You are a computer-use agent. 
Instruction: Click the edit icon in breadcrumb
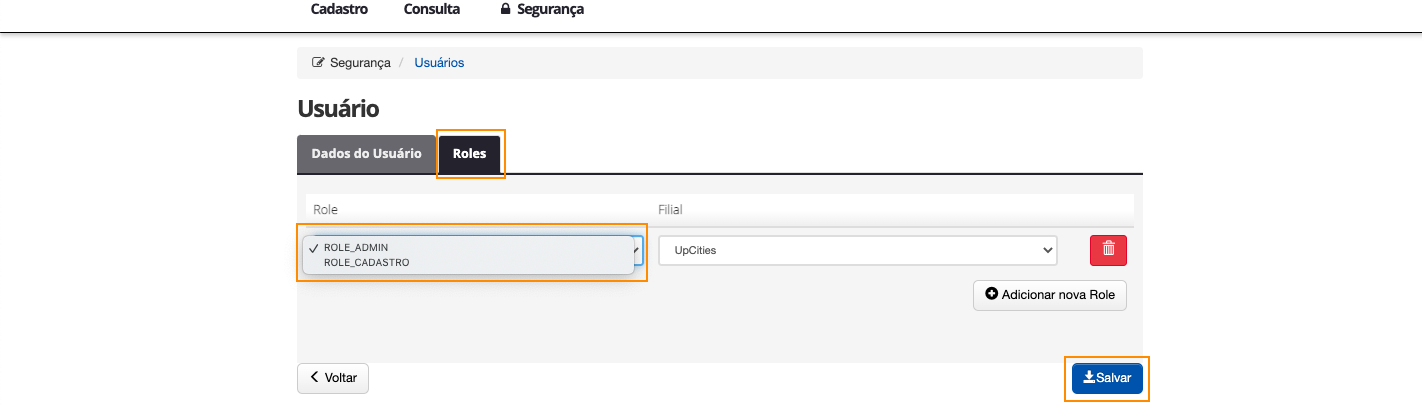(318, 62)
